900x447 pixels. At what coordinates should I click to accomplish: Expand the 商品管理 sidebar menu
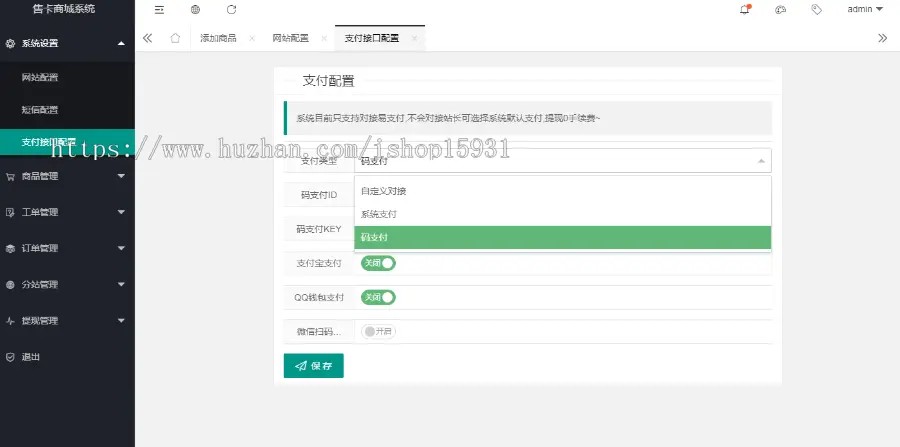tap(67, 176)
